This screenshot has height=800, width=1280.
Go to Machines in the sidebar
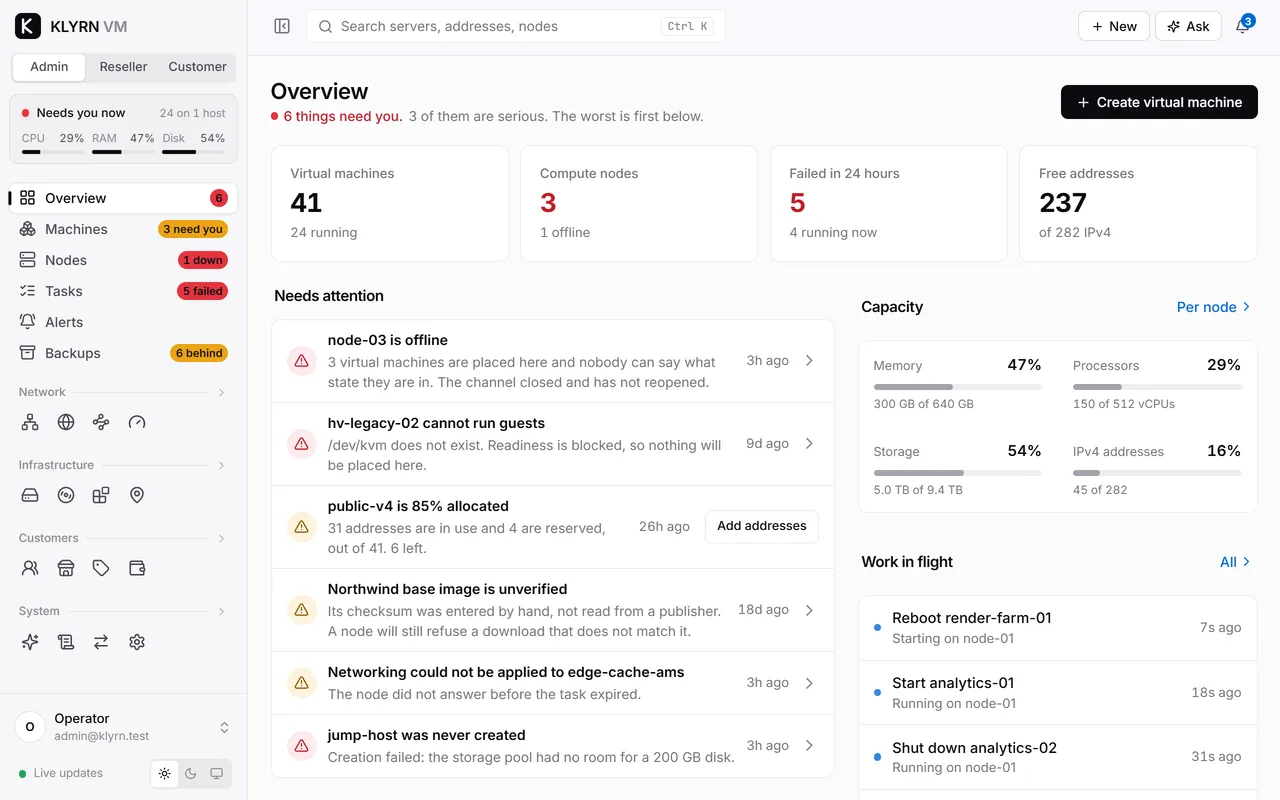click(x=124, y=229)
